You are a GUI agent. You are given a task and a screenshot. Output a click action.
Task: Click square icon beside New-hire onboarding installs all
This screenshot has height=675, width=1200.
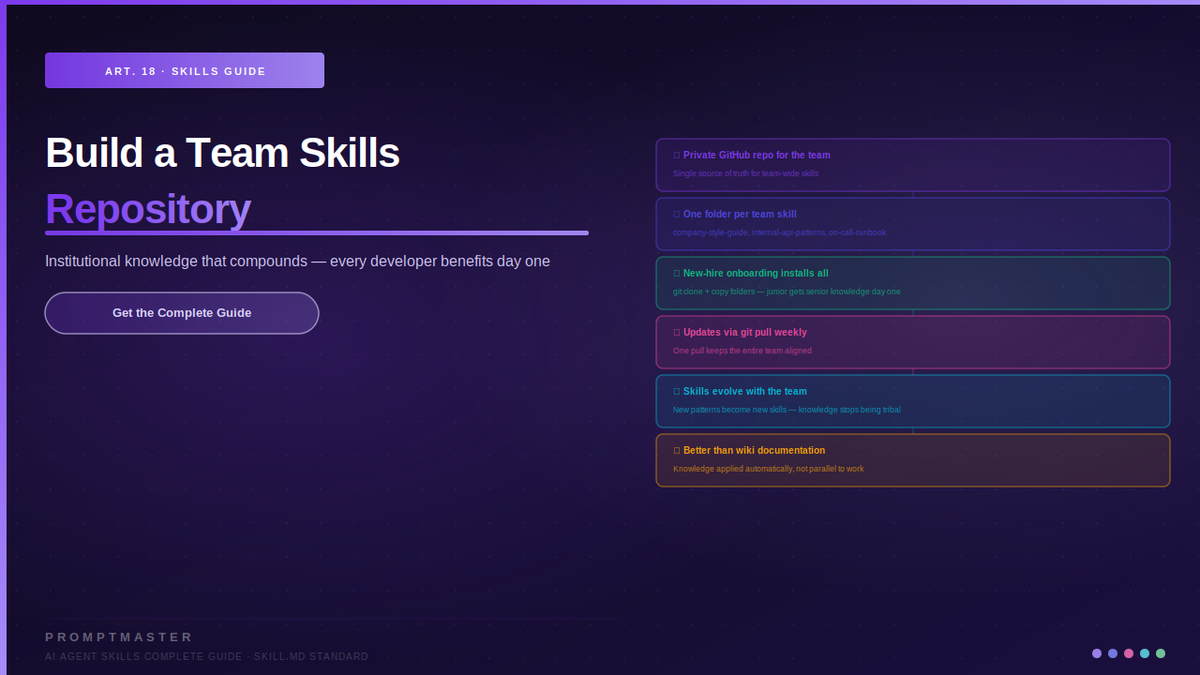coord(676,273)
